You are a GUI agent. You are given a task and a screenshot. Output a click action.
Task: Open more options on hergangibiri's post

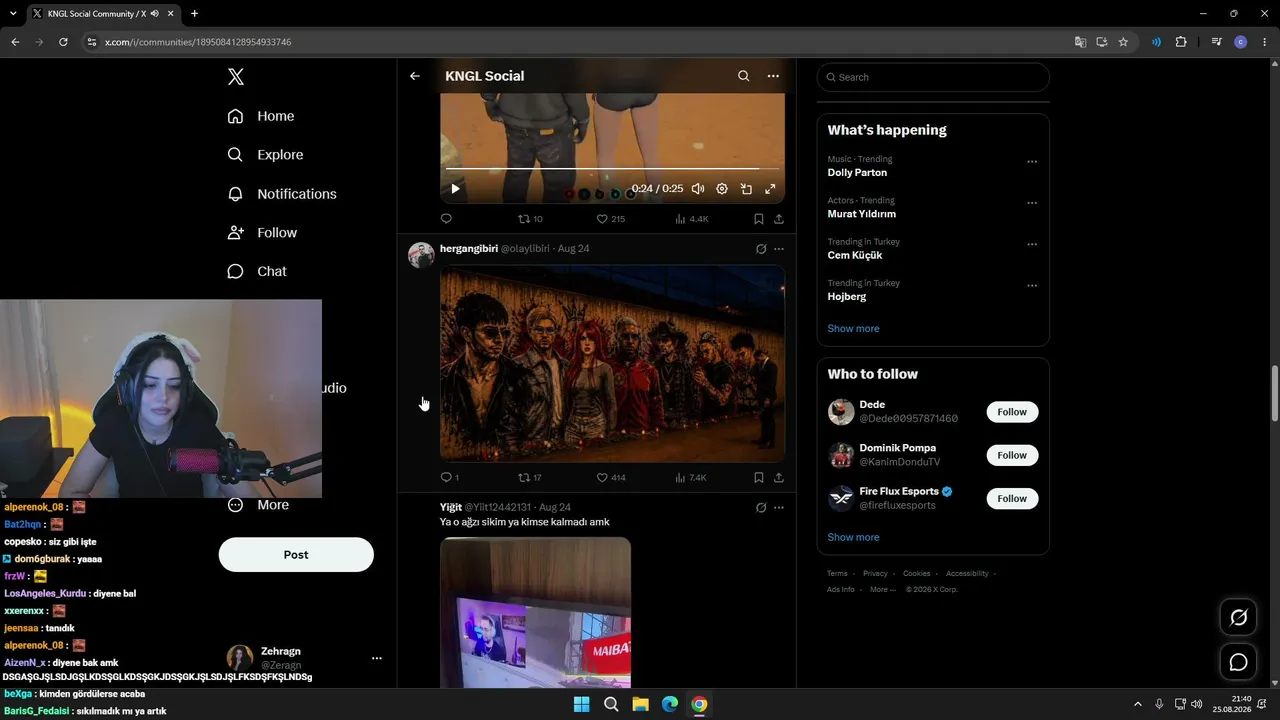(x=779, y=249)
